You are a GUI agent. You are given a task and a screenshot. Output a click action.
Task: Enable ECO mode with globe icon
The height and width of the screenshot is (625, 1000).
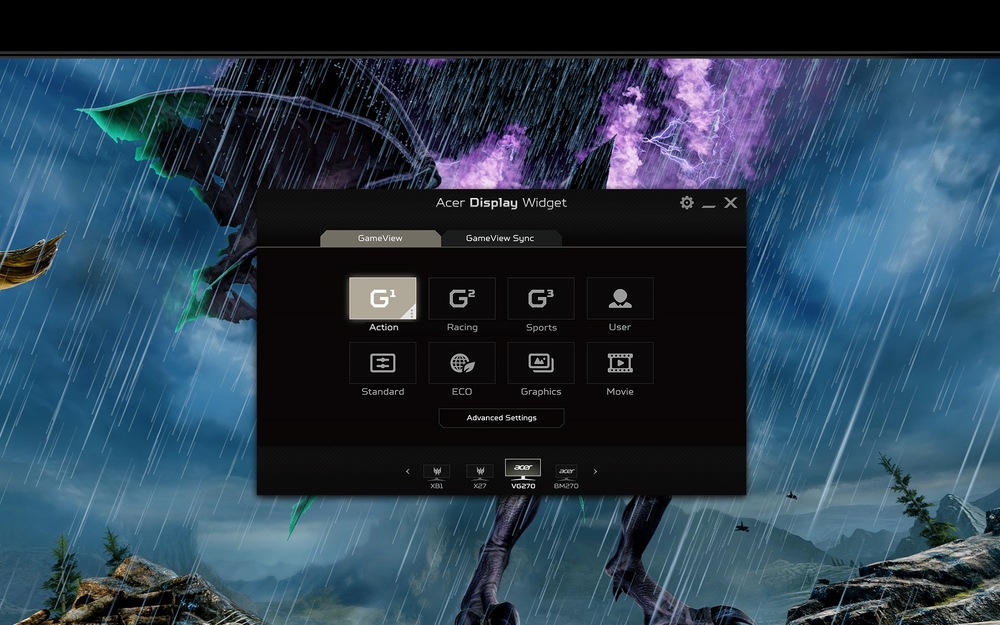coord(462,363)
